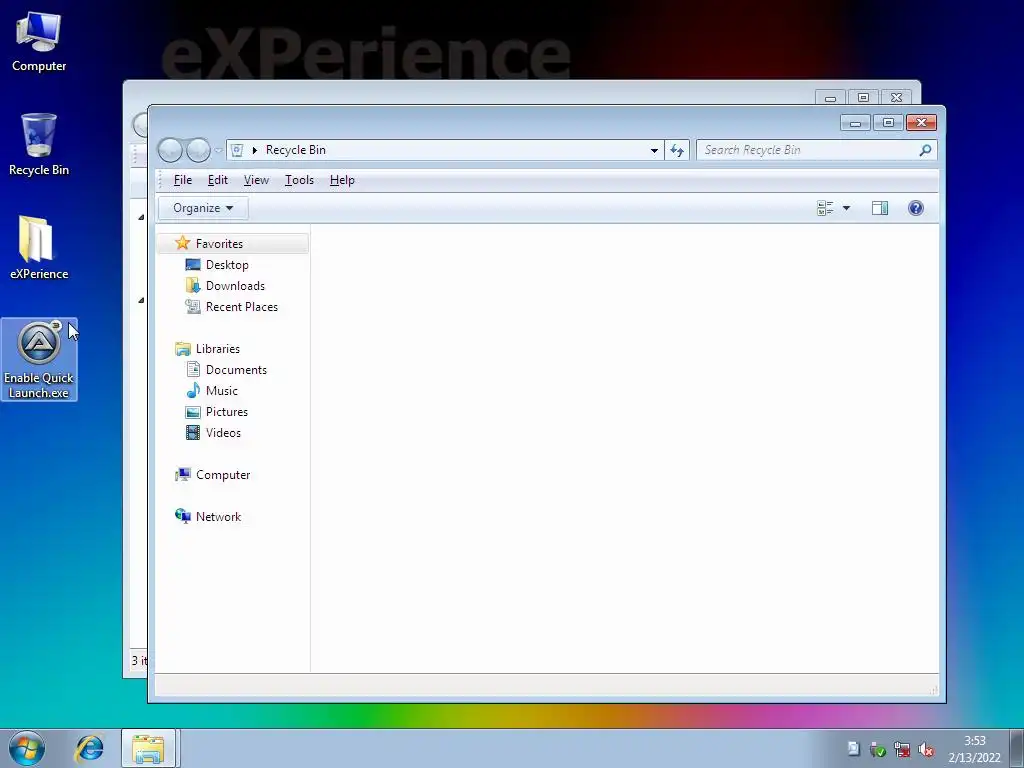This screenshot has width=1024, height=768.
Task: Open Desktop under Favorites
Action: (x=227, y=264)
